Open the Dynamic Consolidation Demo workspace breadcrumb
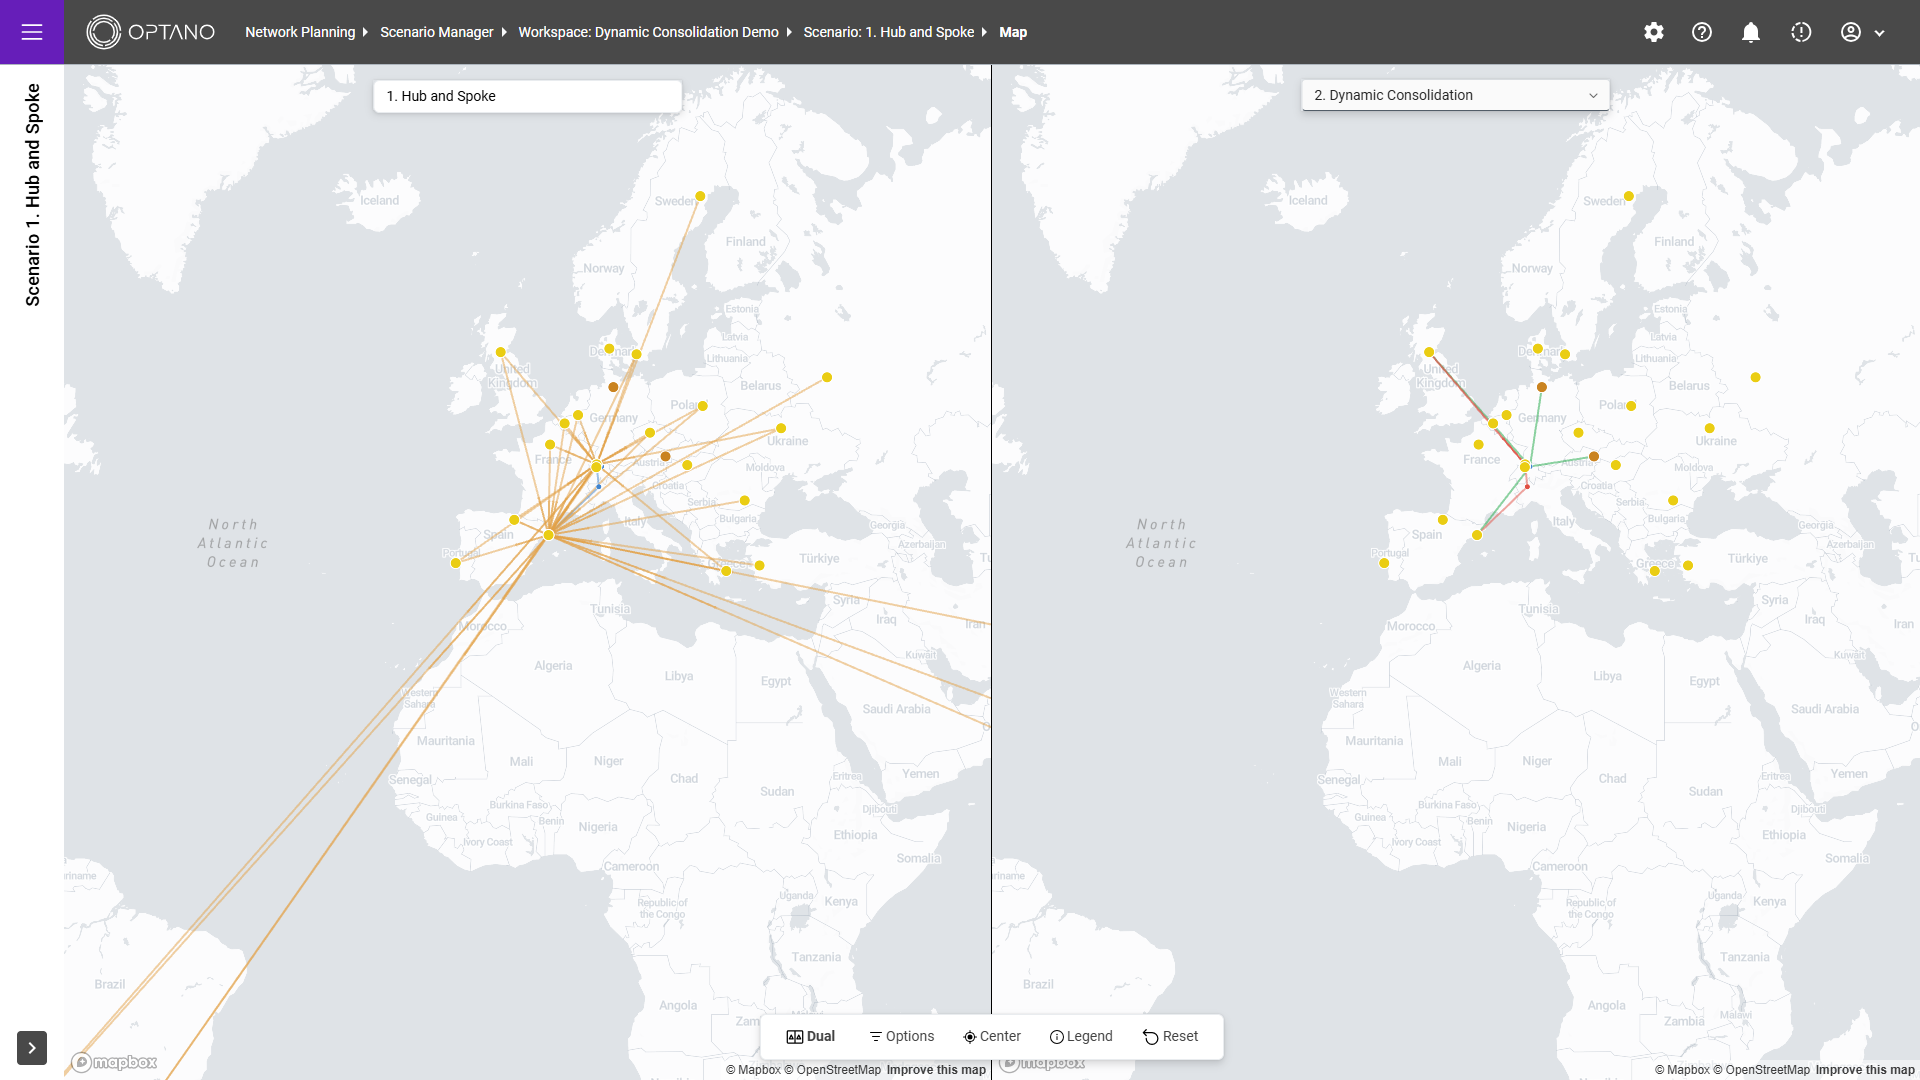Viewport: 1920px width, 1080px height. pyautogui.click(x=648, y=32)
